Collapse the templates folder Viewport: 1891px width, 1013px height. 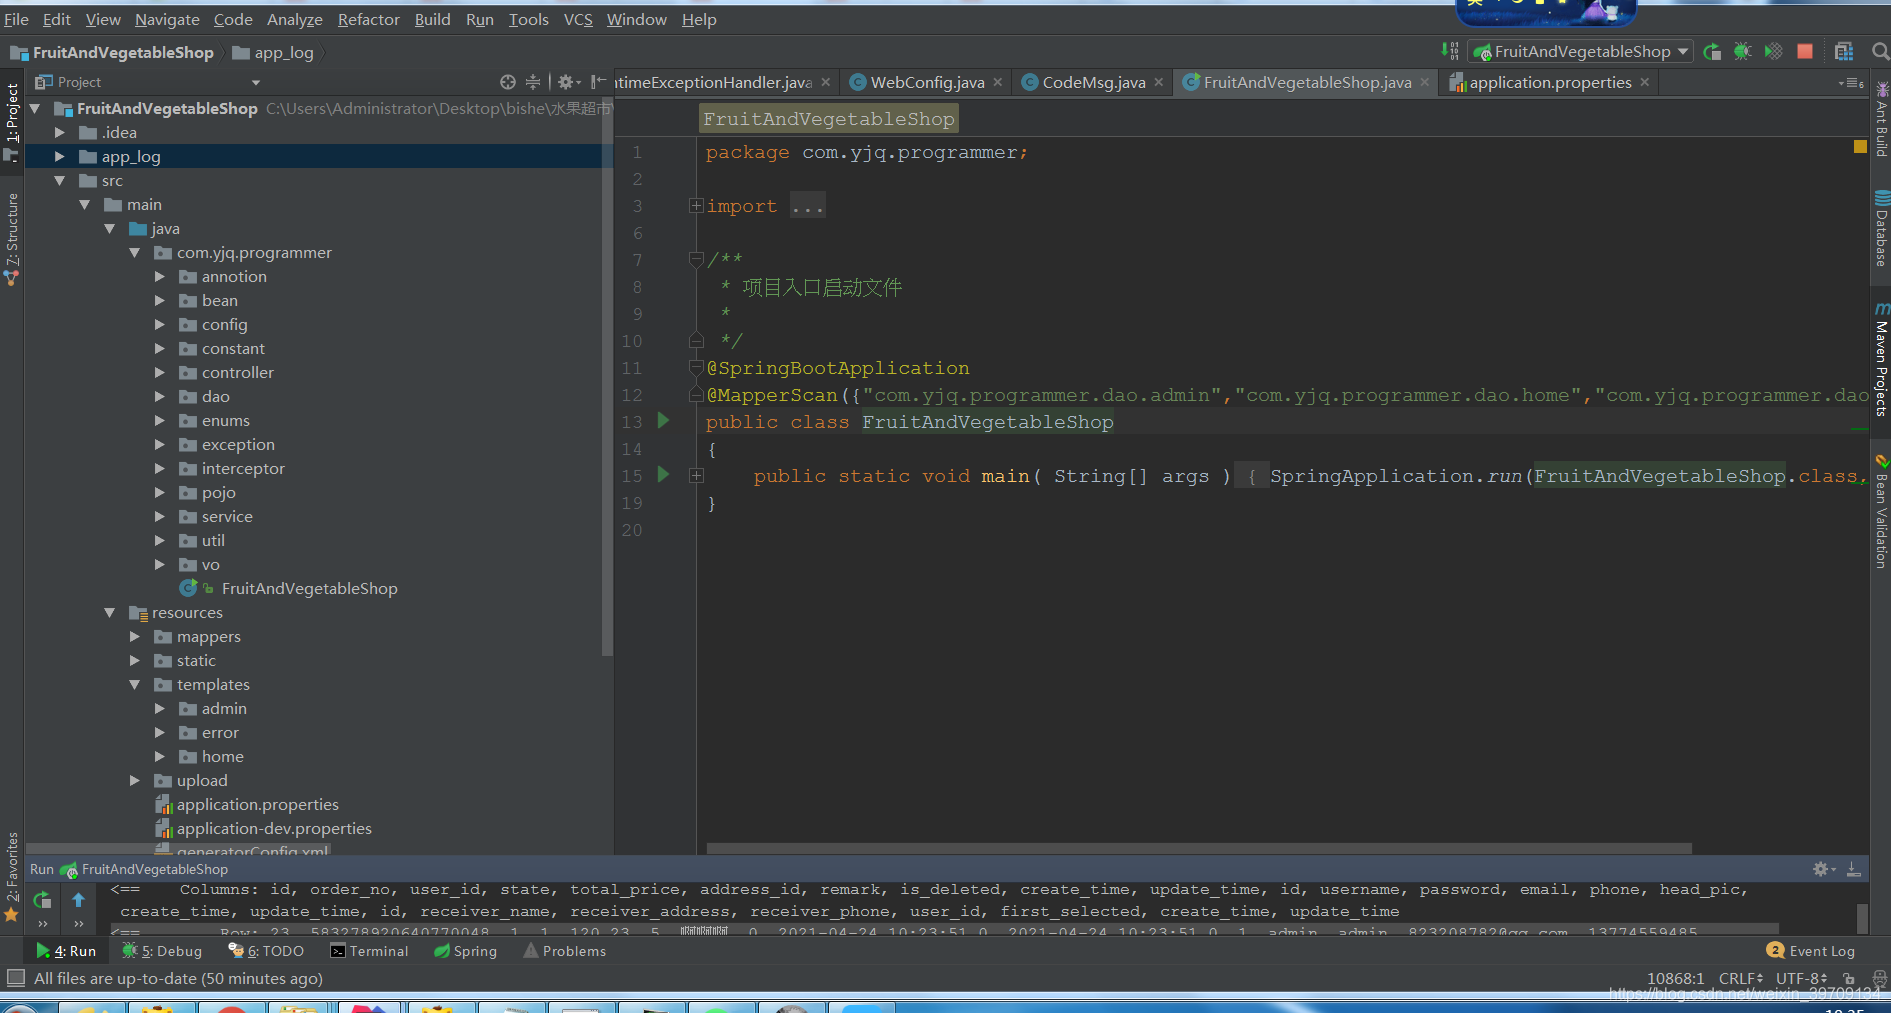pyautogui.click(x=135, y=685)
